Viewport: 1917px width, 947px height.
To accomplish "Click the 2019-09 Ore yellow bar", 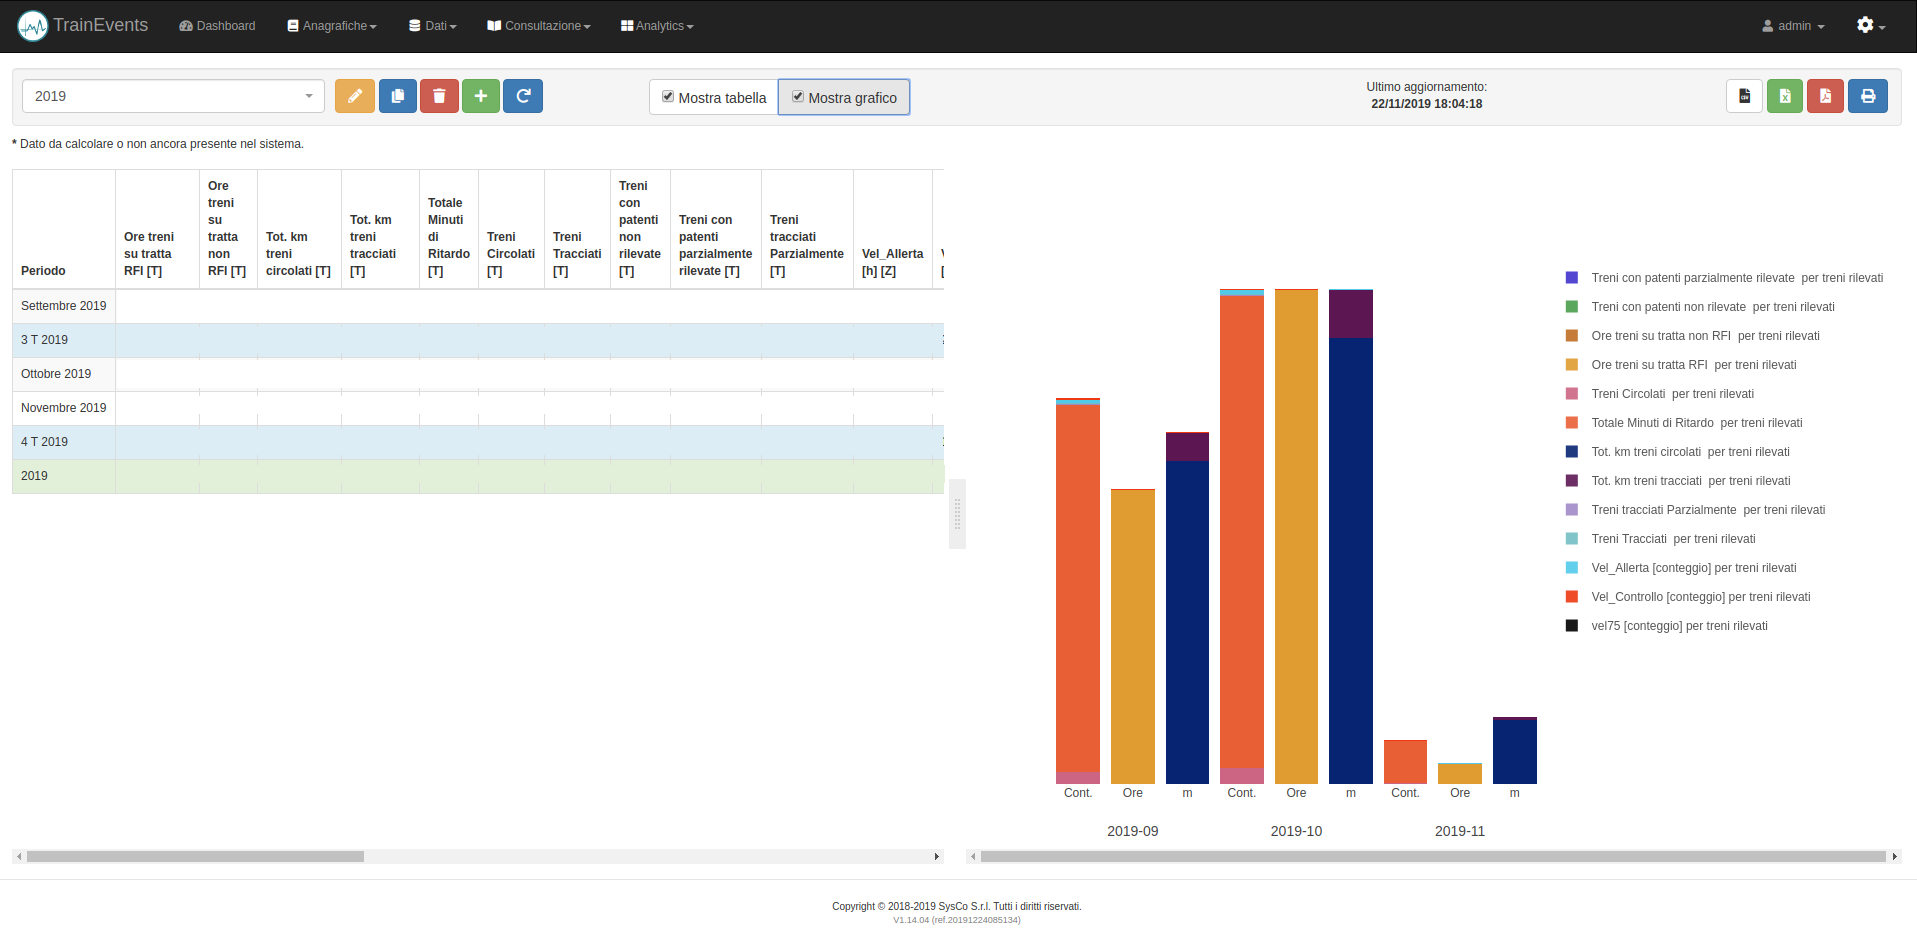I will (x=1133, y=636).
